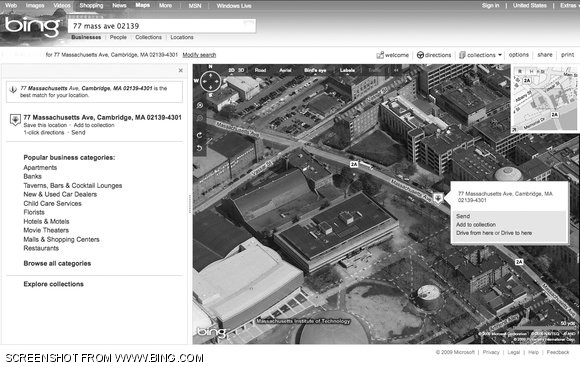
Task: Open the Hotels & Motels category
Action: (46, 221)
